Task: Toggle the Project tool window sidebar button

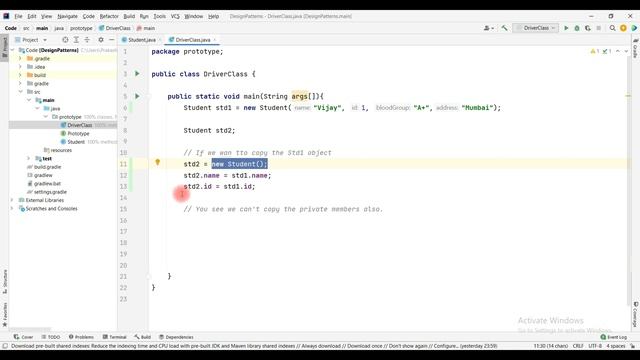Action: [x=4, y=47]
